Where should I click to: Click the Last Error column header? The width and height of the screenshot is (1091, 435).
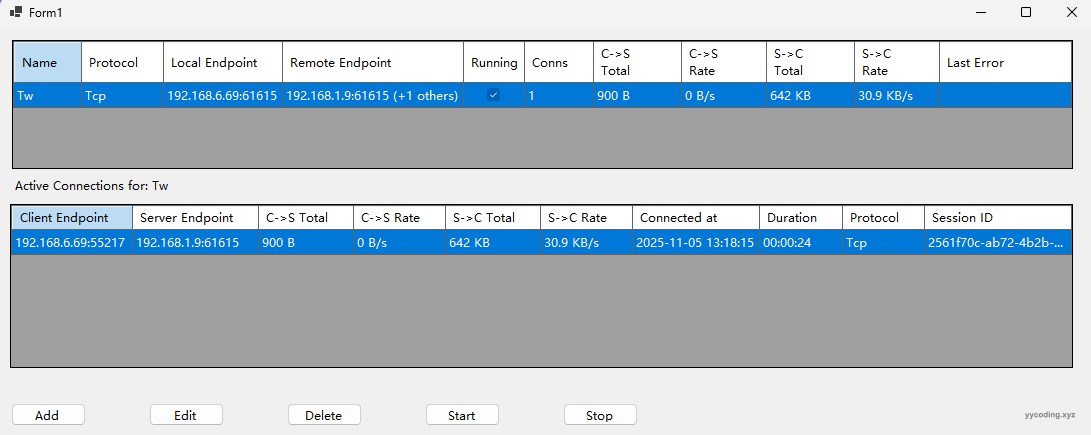point(1004,62)
